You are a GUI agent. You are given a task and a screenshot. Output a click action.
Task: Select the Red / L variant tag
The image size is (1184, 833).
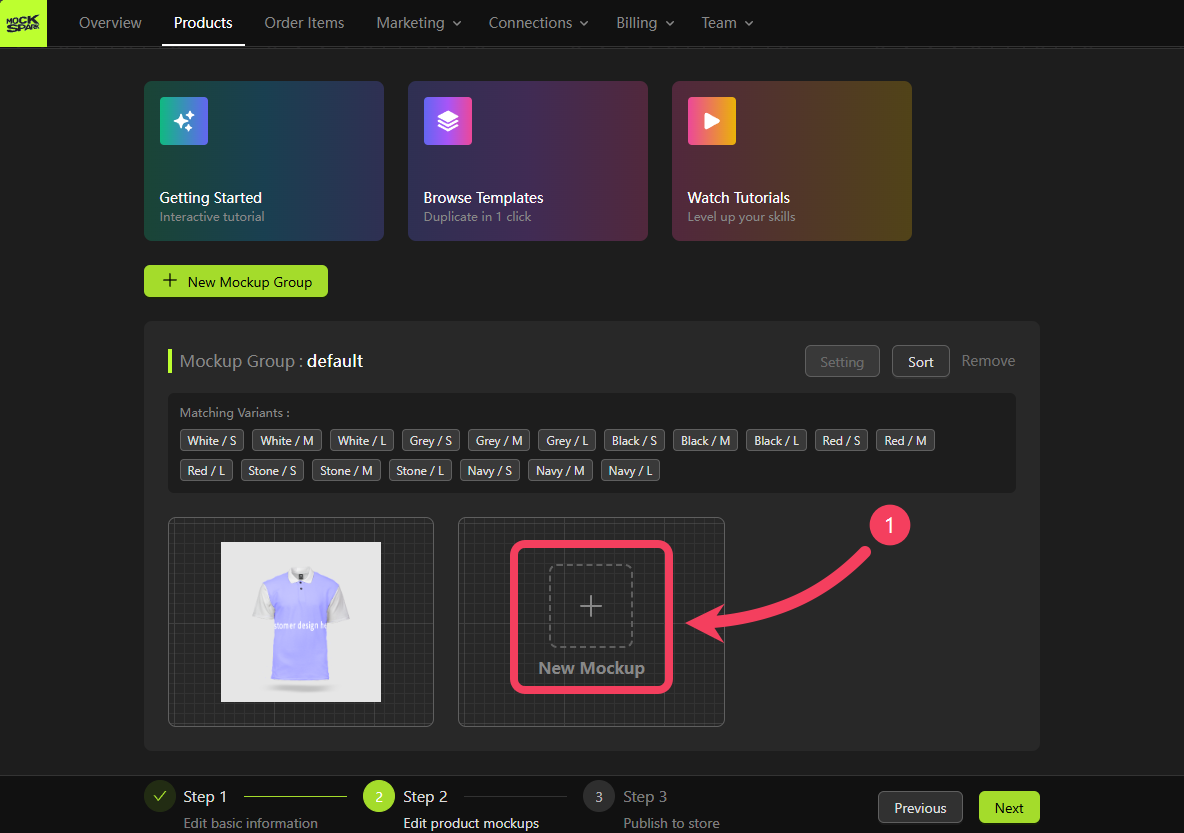click(x=206, y=470)
